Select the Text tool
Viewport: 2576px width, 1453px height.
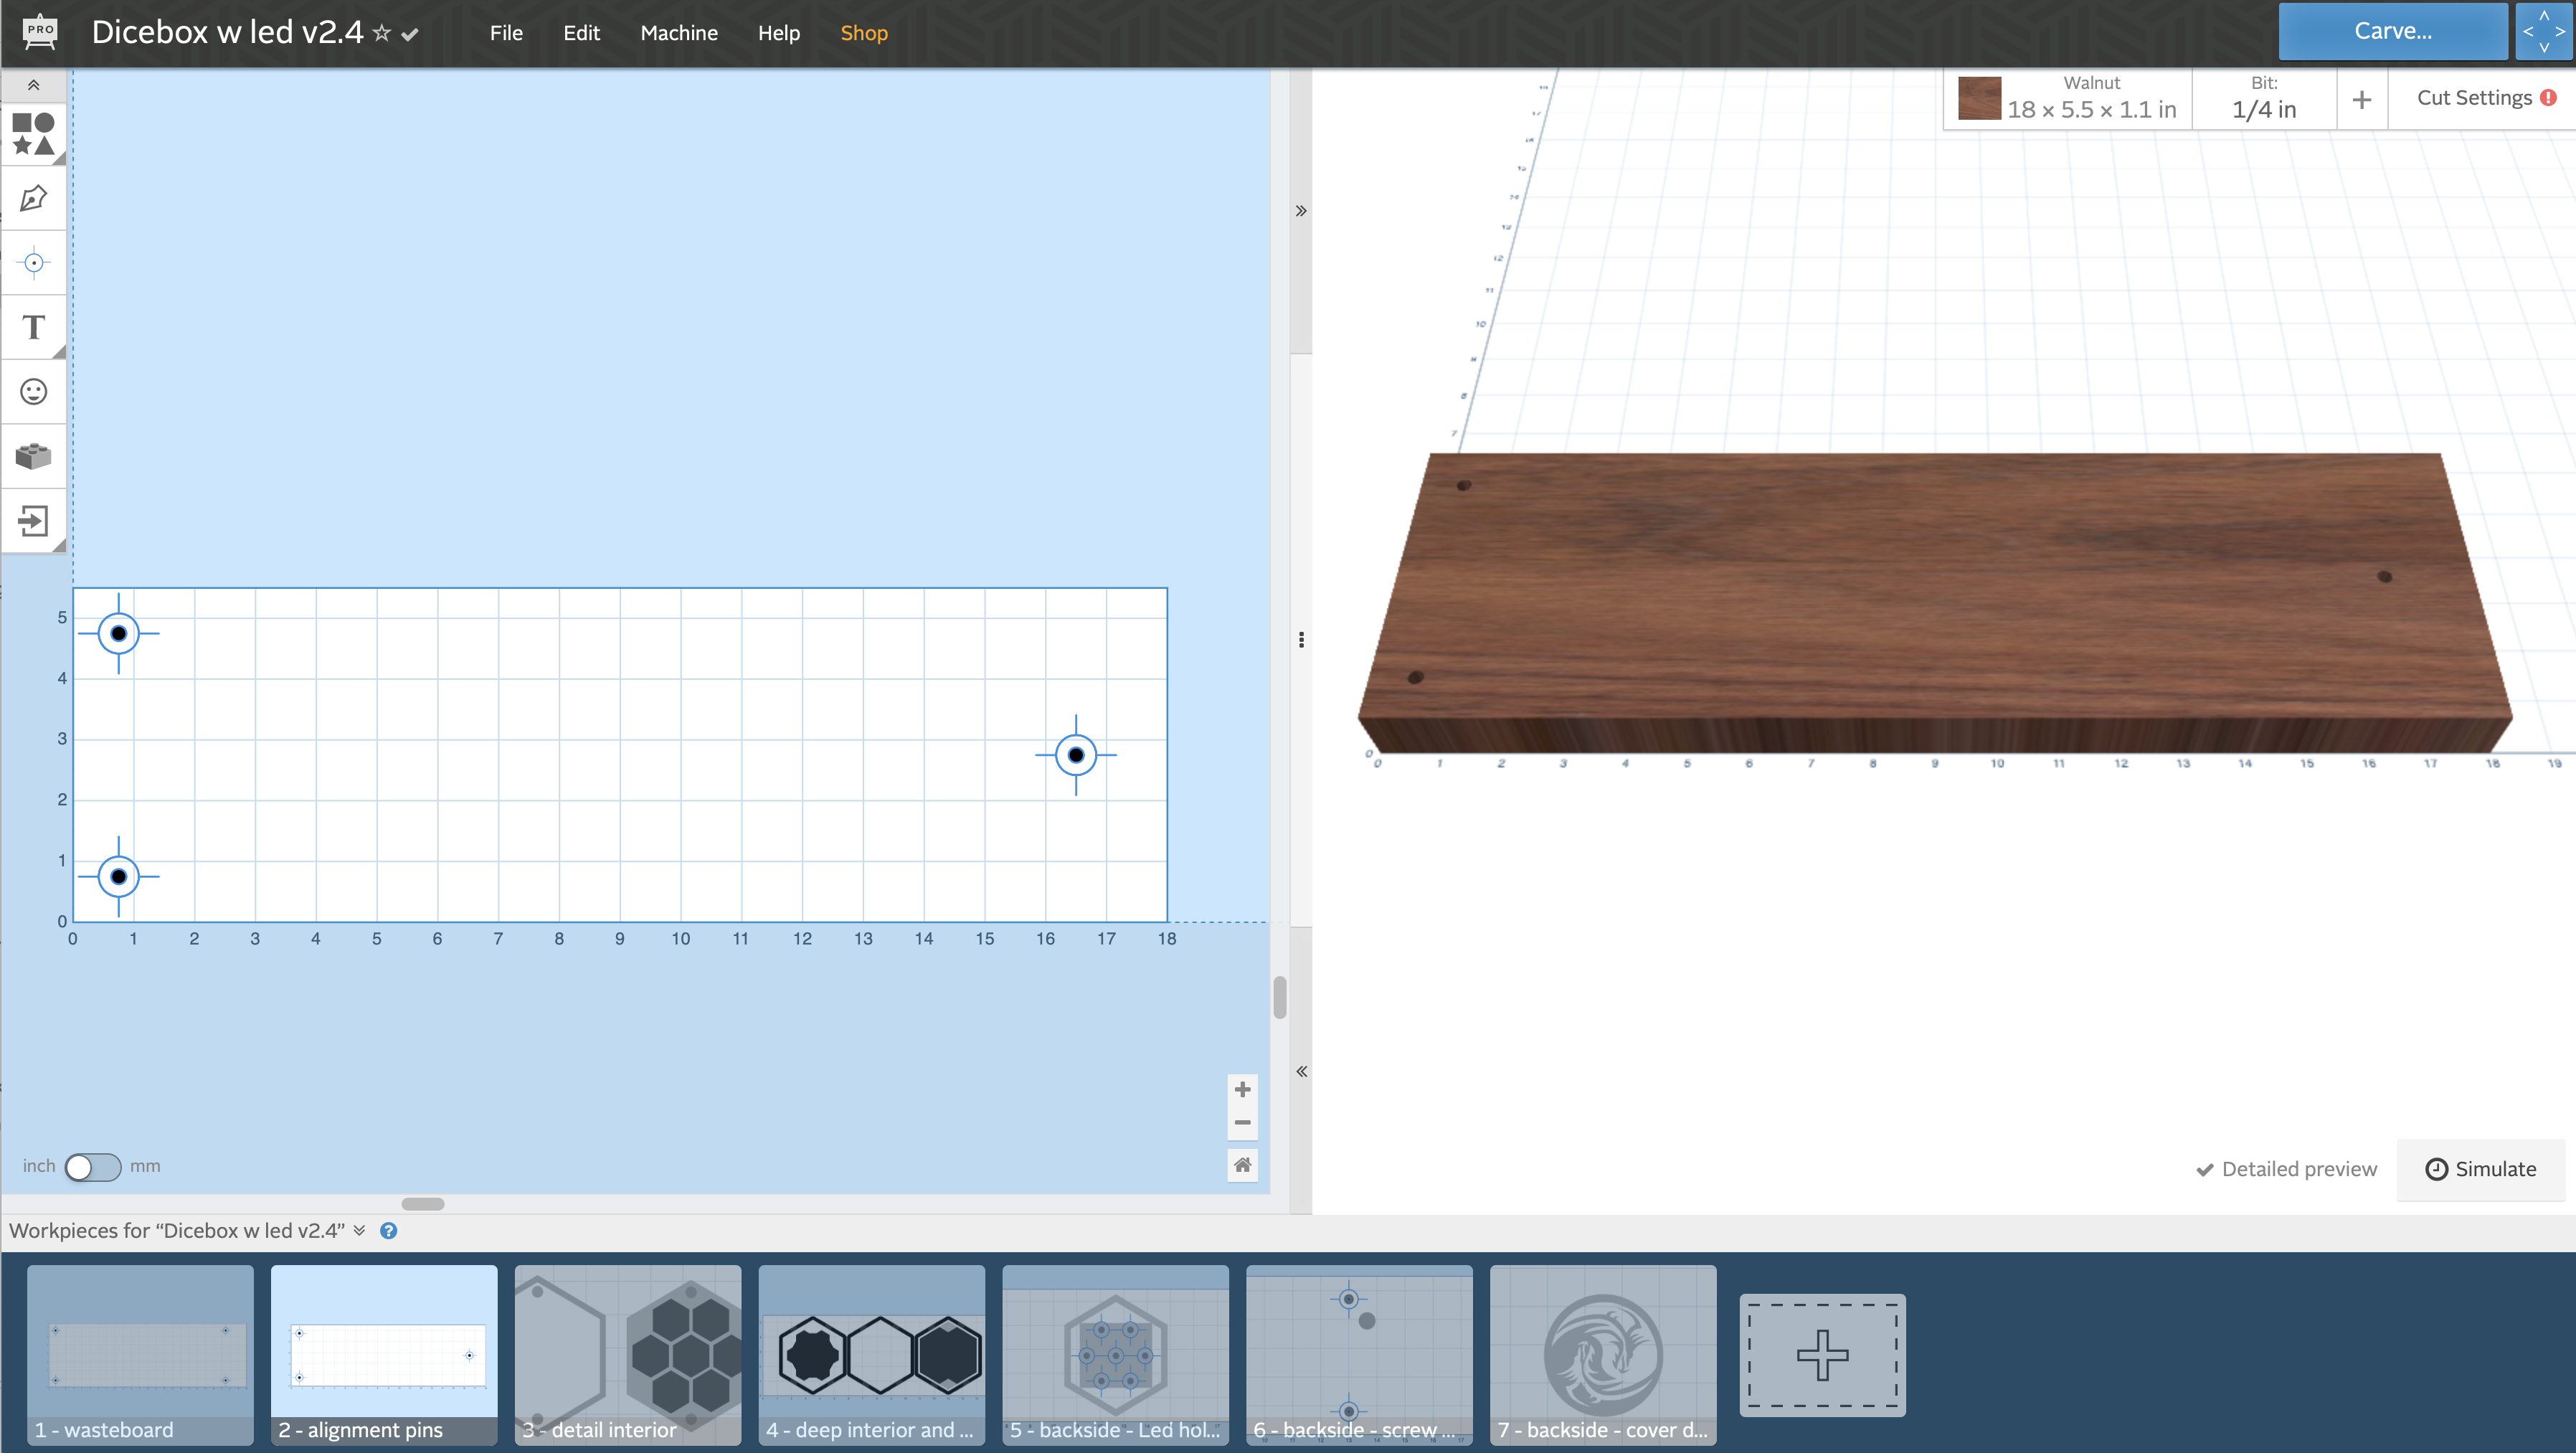pyautogui.click(x=33, y=327)
